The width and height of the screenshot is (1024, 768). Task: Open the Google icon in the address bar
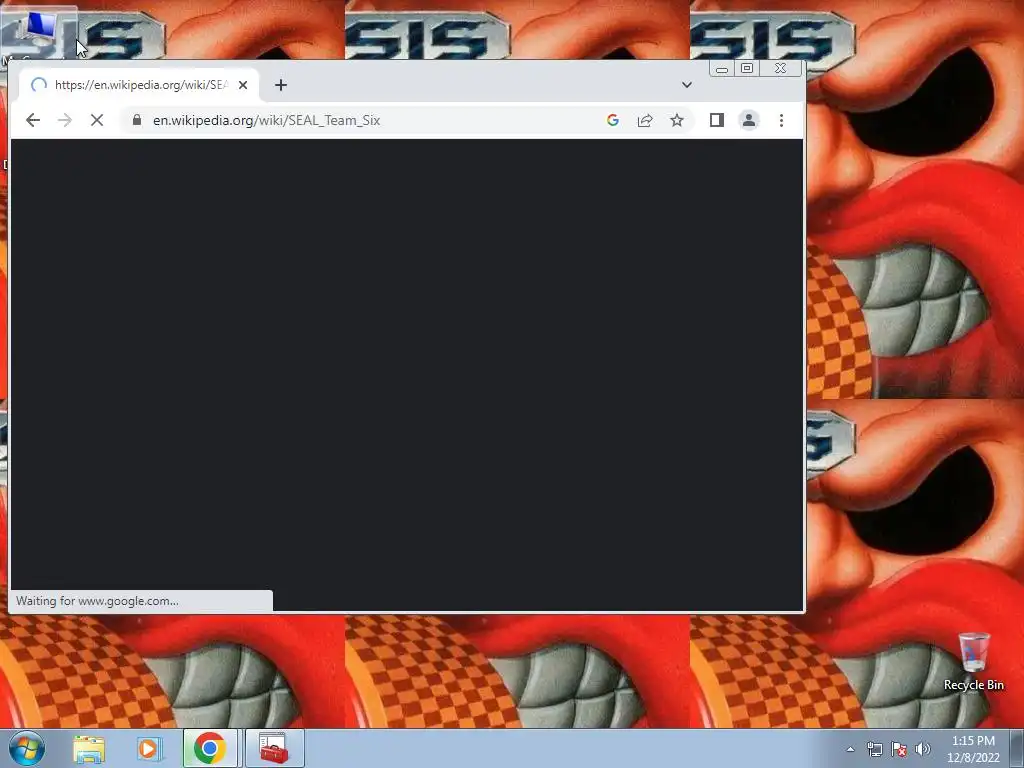click(613, 120)
